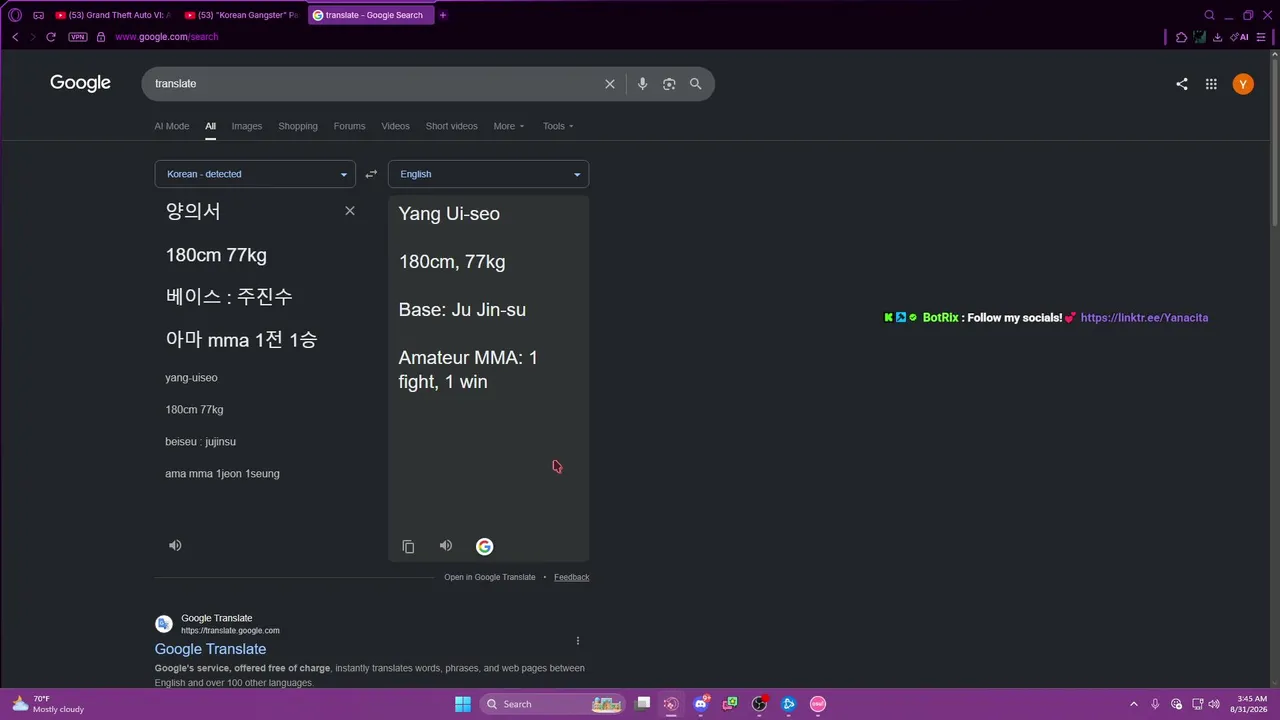Submit search with magnifier button

696,84
